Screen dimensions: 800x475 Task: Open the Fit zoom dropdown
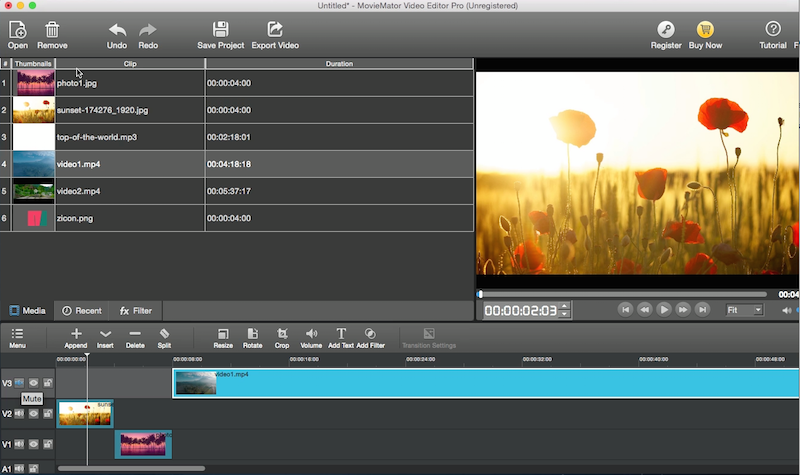[x=744, y=310]
